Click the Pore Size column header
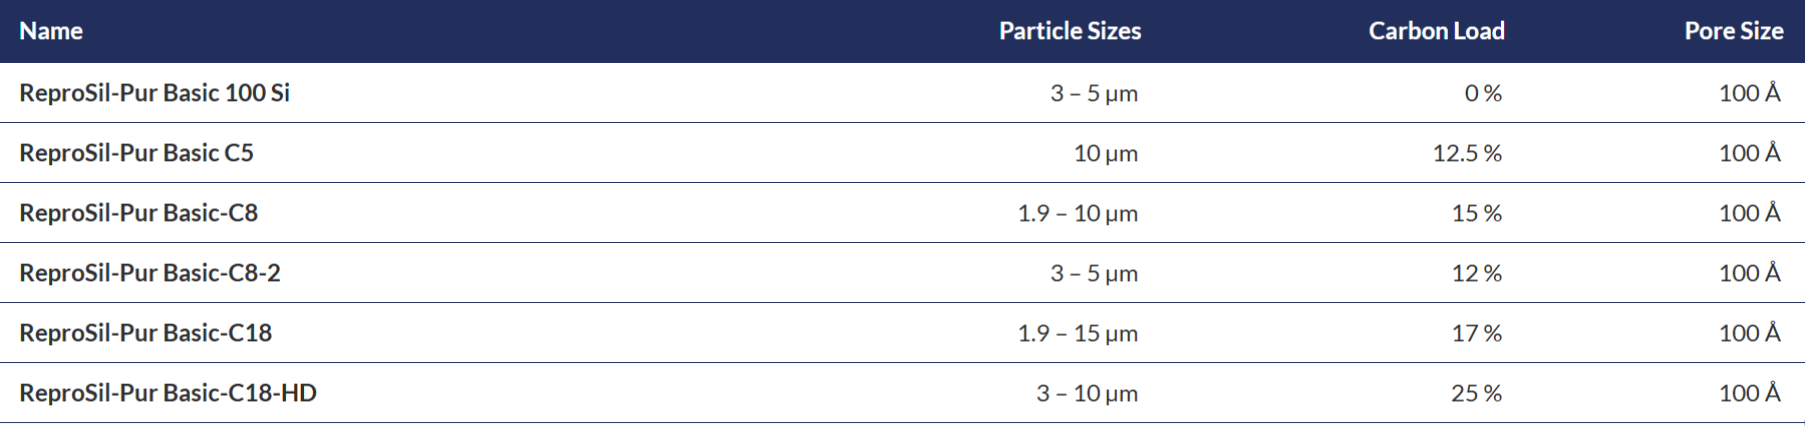This screenshot has width=1806, height=426. [1733, 31]
